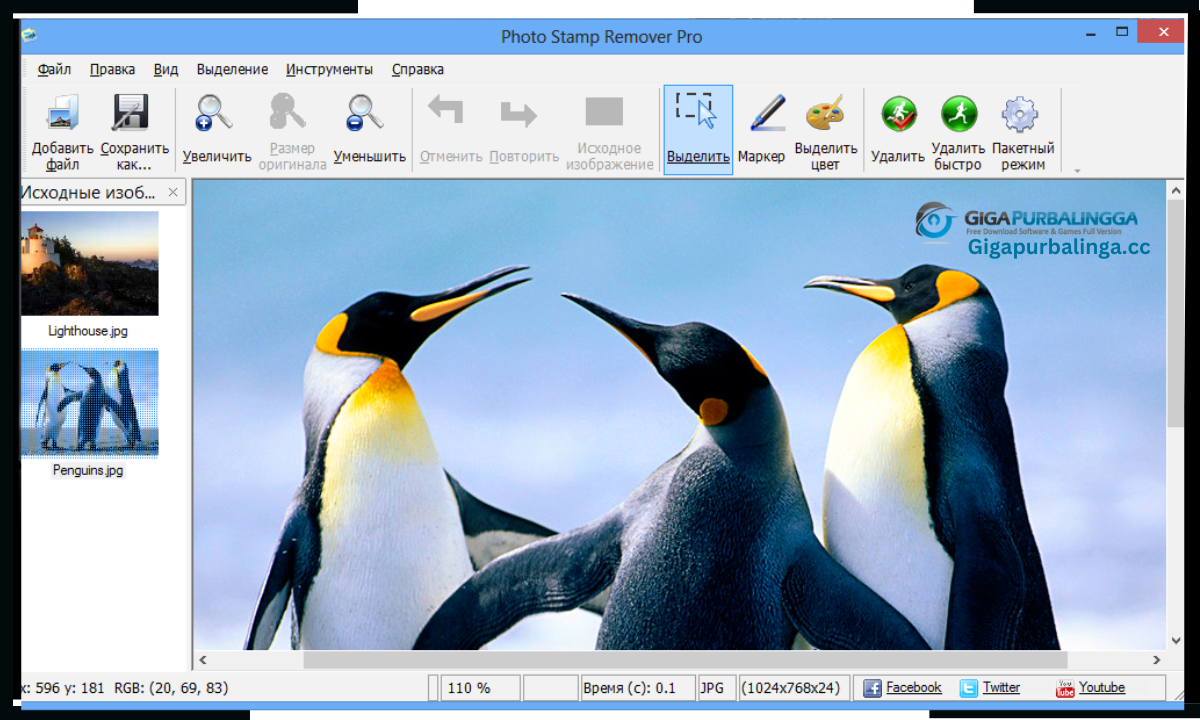Open the Выделение menu
The height and width of the screenshot is (720, 1200).
(232, 70)
